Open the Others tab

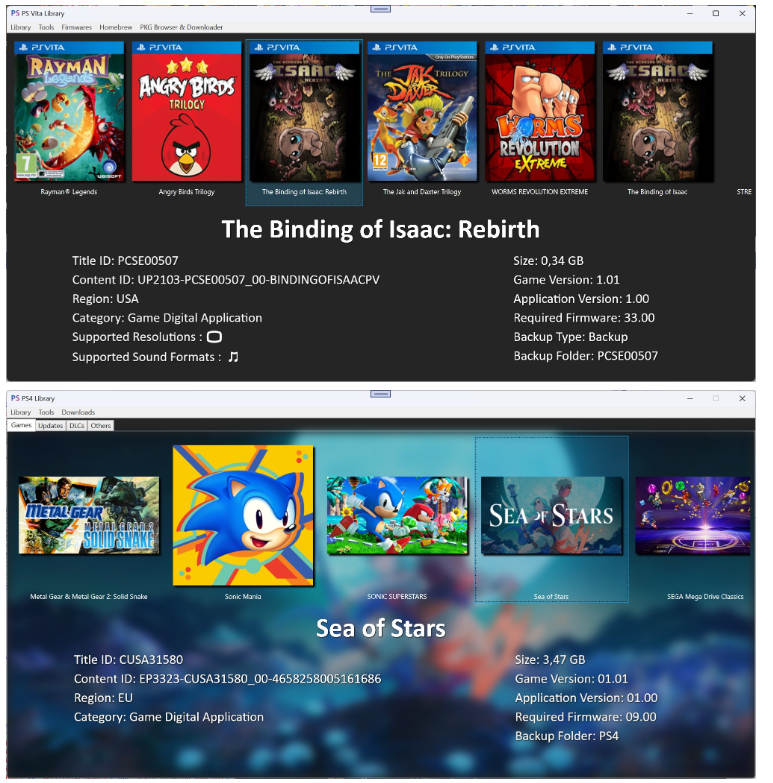101,426
